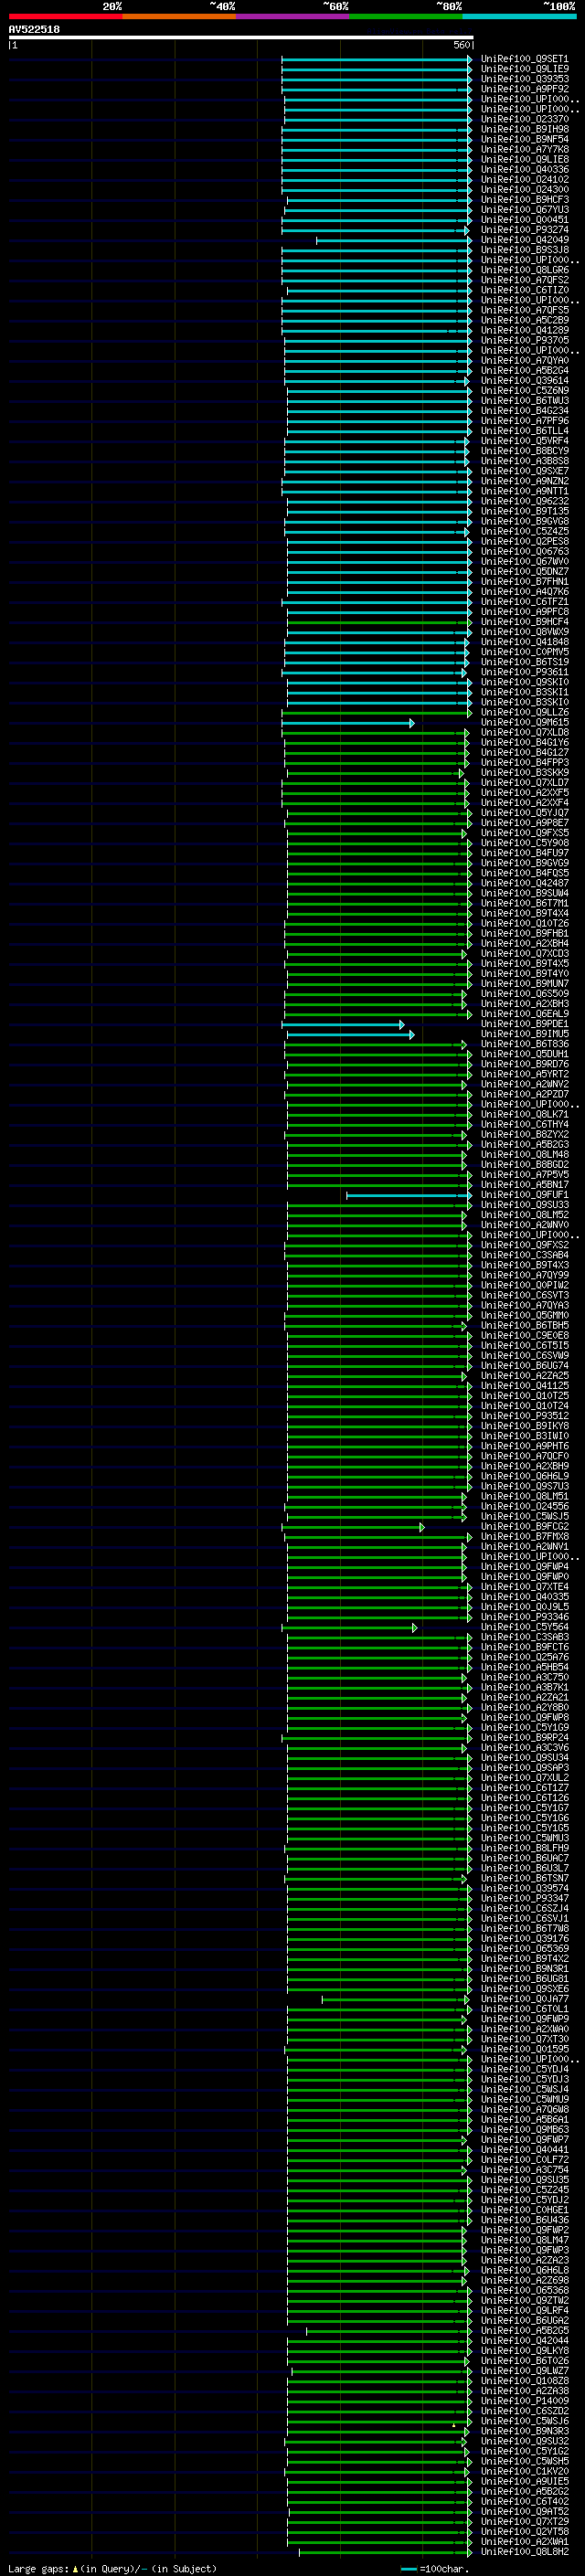Open hit UniRef100_Q9SET1

524,59
